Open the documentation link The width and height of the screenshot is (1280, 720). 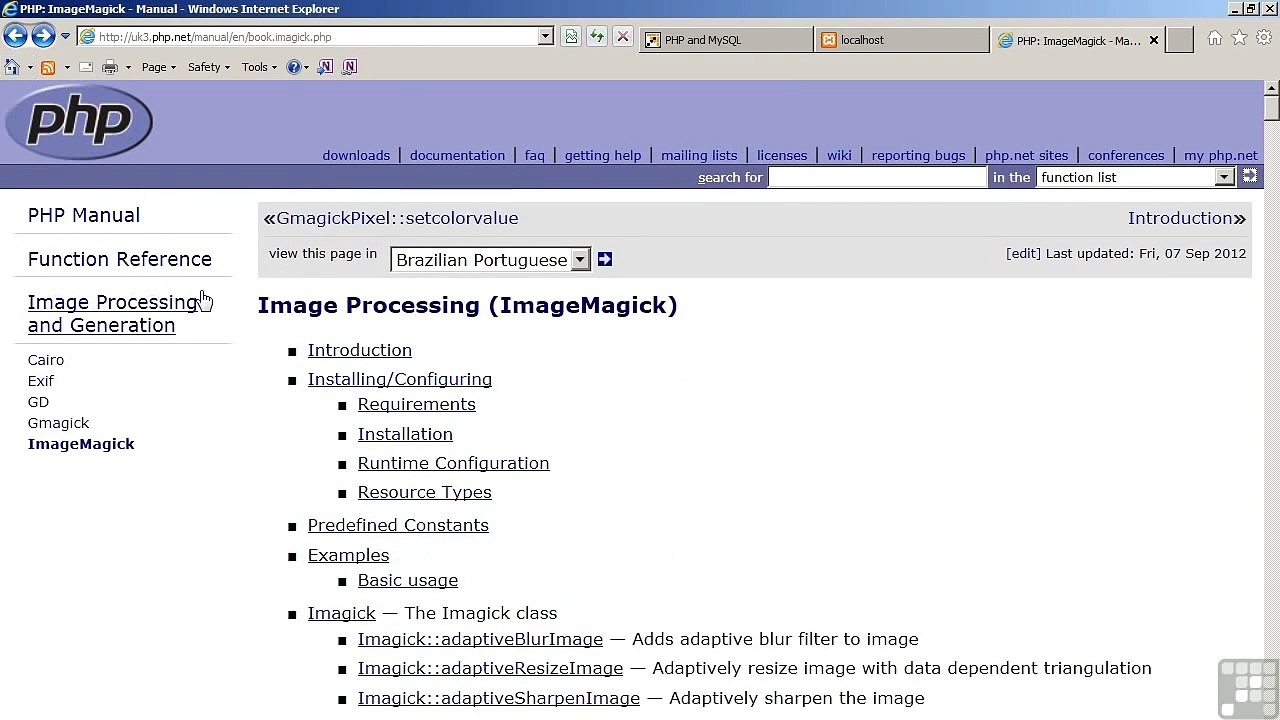[457, 155]
